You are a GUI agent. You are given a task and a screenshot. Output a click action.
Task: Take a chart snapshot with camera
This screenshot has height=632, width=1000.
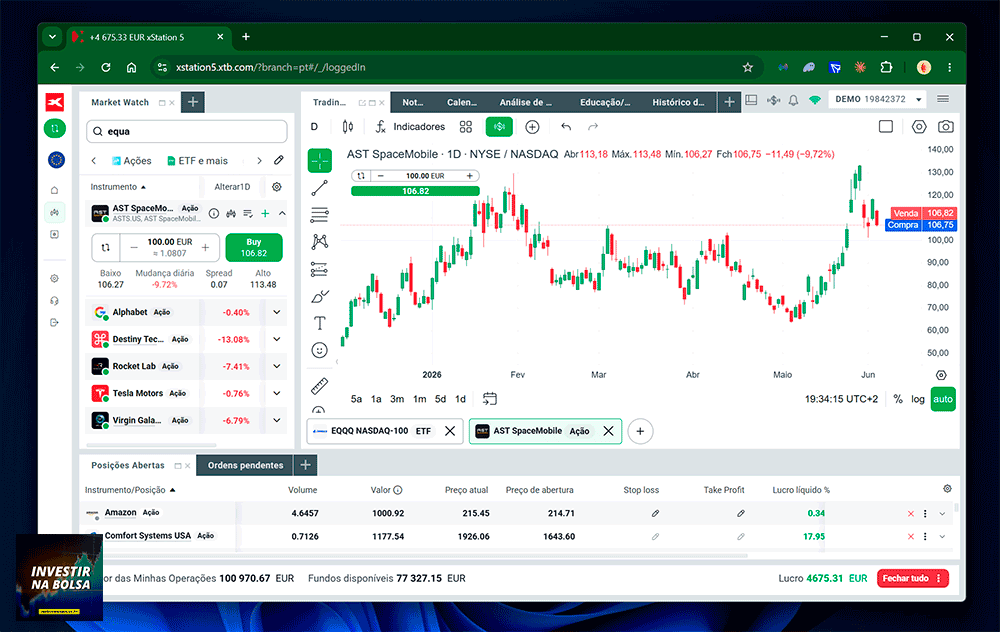point(946,127)
